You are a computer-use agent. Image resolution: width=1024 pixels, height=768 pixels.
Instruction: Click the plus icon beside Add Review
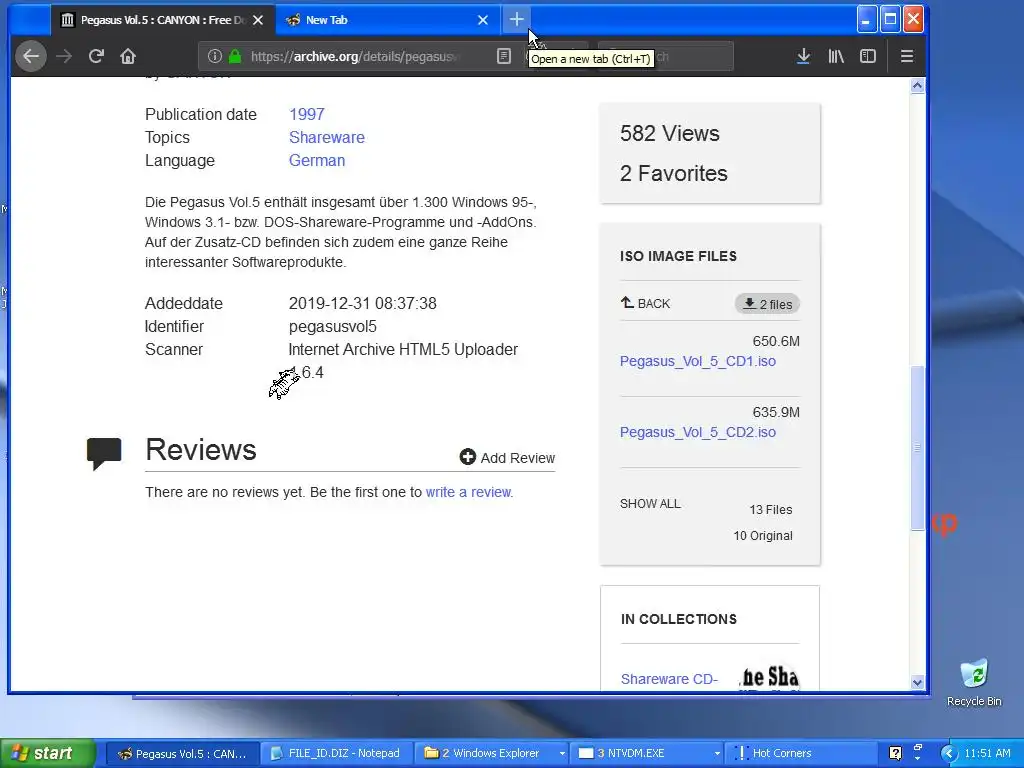(468, 457)
